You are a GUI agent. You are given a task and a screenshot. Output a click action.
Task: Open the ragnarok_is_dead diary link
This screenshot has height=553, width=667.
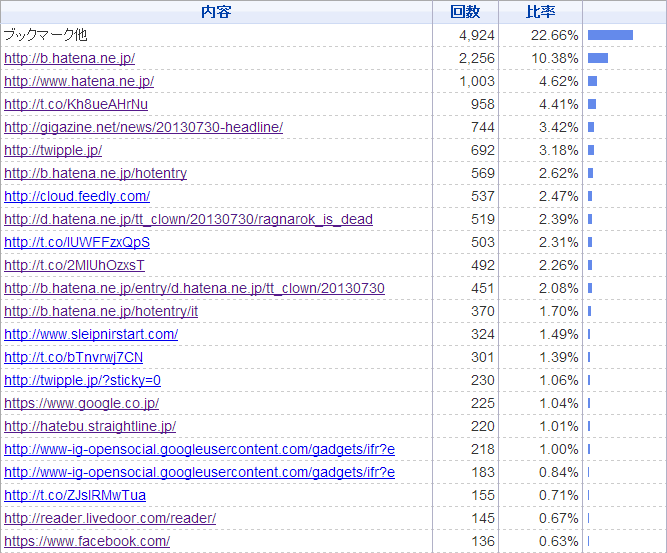coord(188,219)
